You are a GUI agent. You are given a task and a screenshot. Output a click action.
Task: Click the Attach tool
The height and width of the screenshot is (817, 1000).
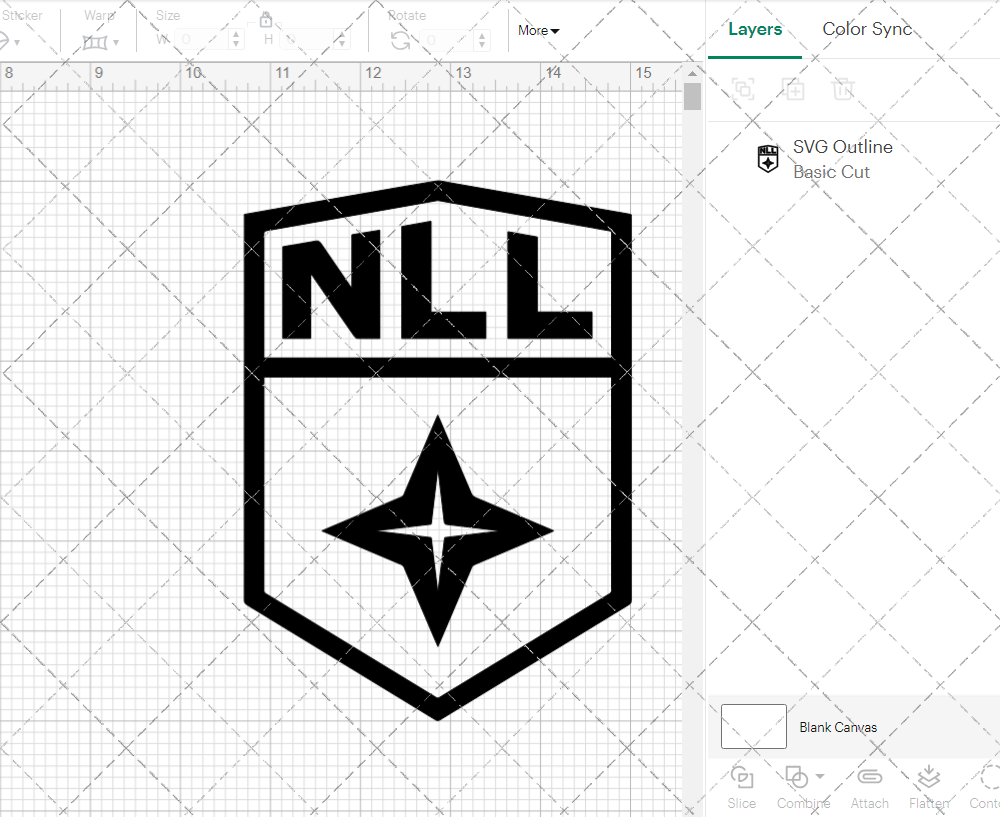(x=869, y=787)
